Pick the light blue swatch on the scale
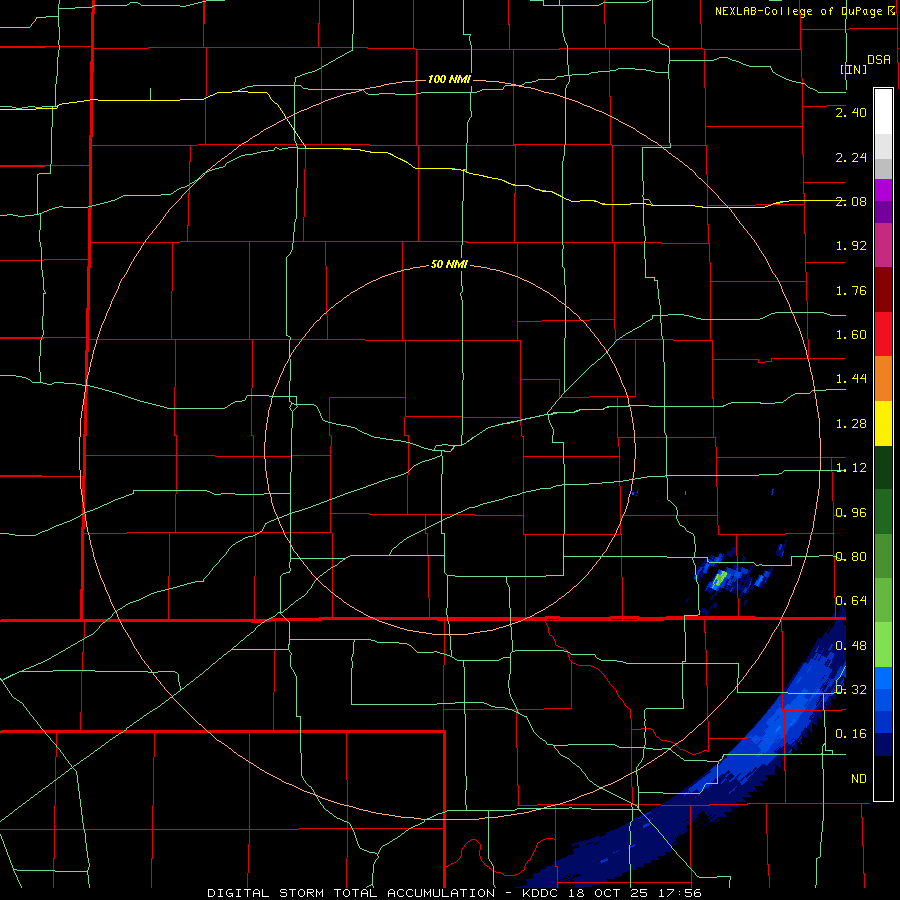This screenshot has height=900, width=900. (883, 678)
